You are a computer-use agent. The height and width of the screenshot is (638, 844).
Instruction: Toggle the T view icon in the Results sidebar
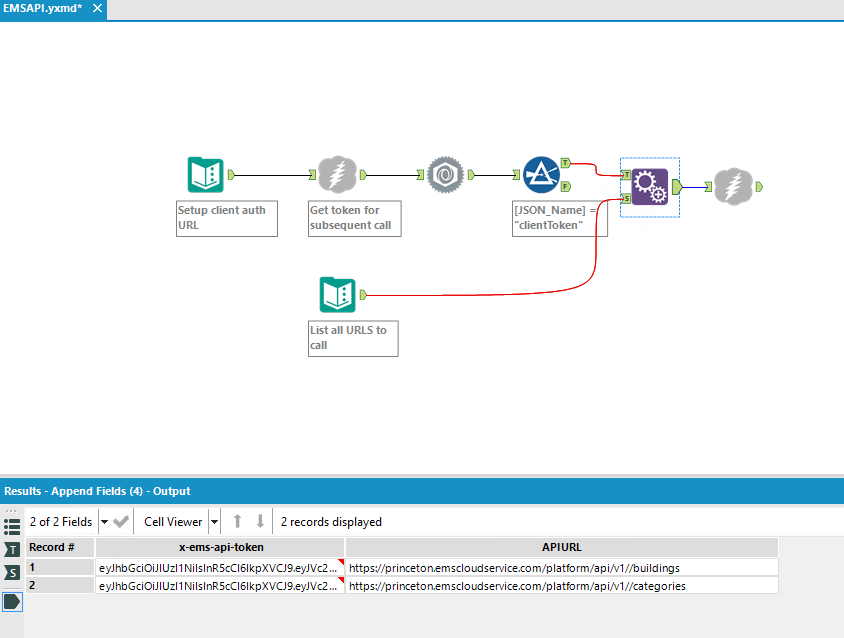pyautogui.click(x=12, y=550)
